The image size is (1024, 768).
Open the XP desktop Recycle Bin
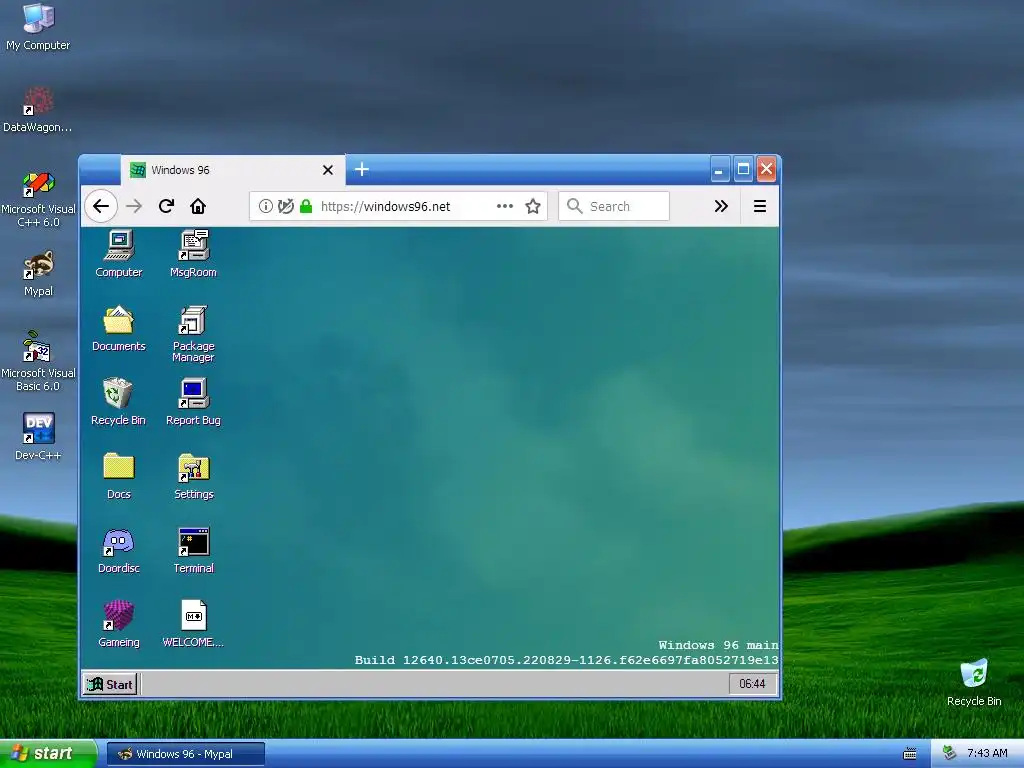tap(974, 682)
